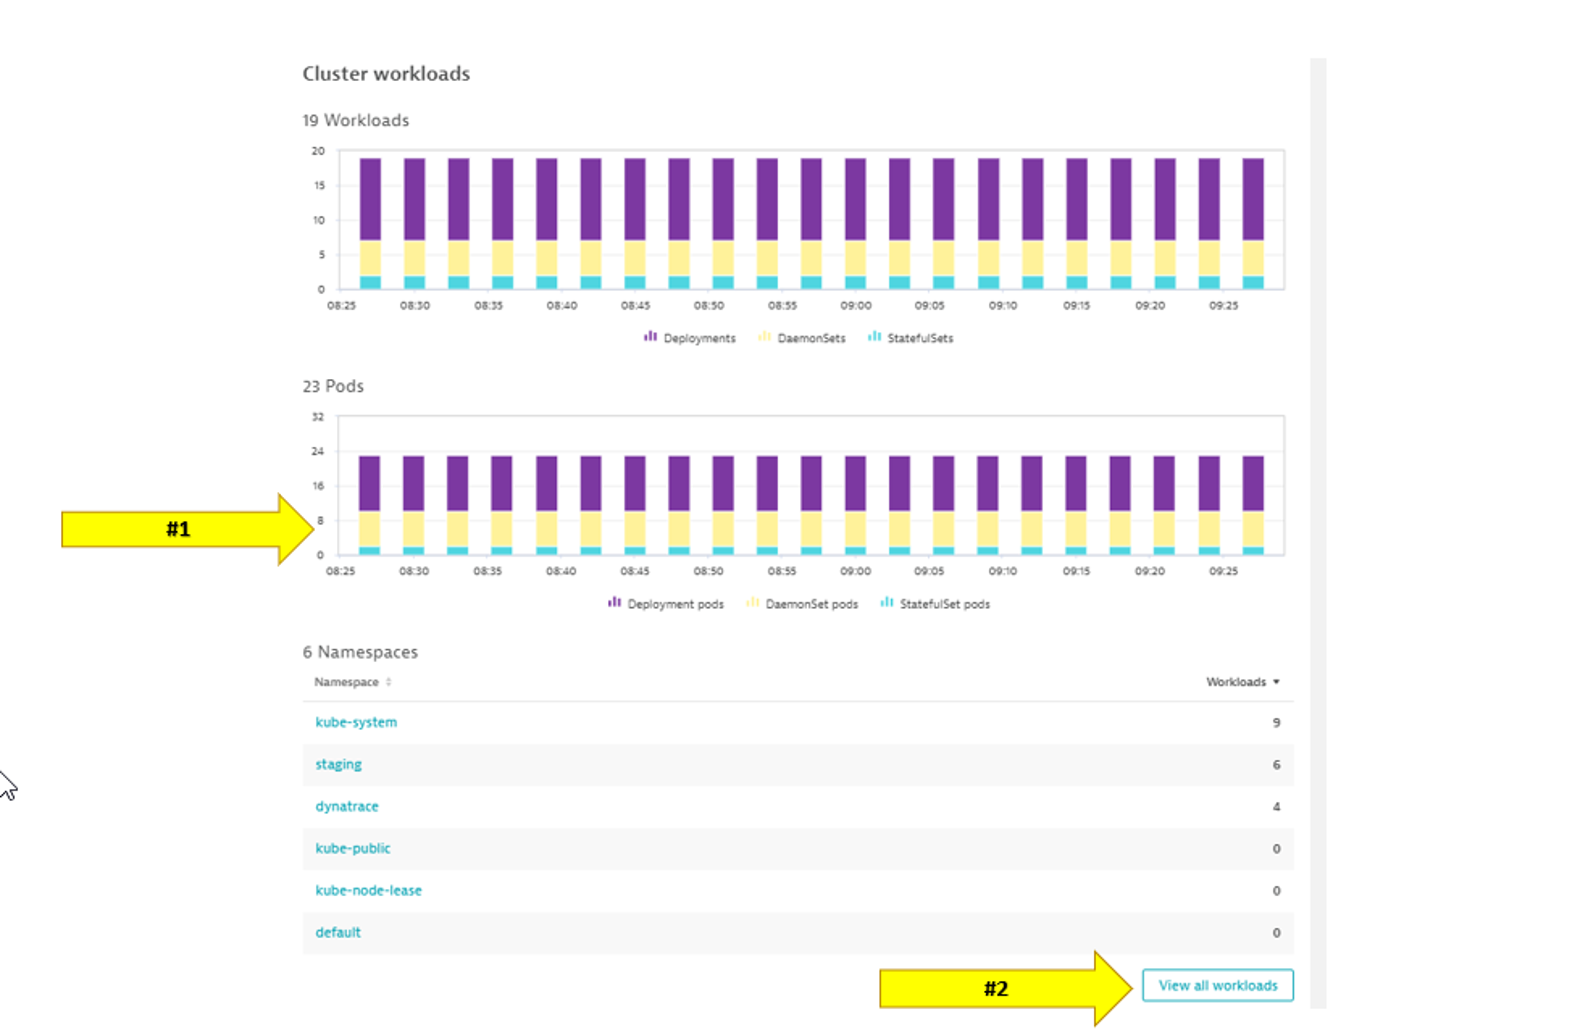Click the Workloads column sort arrow

tap(1276, 682)
